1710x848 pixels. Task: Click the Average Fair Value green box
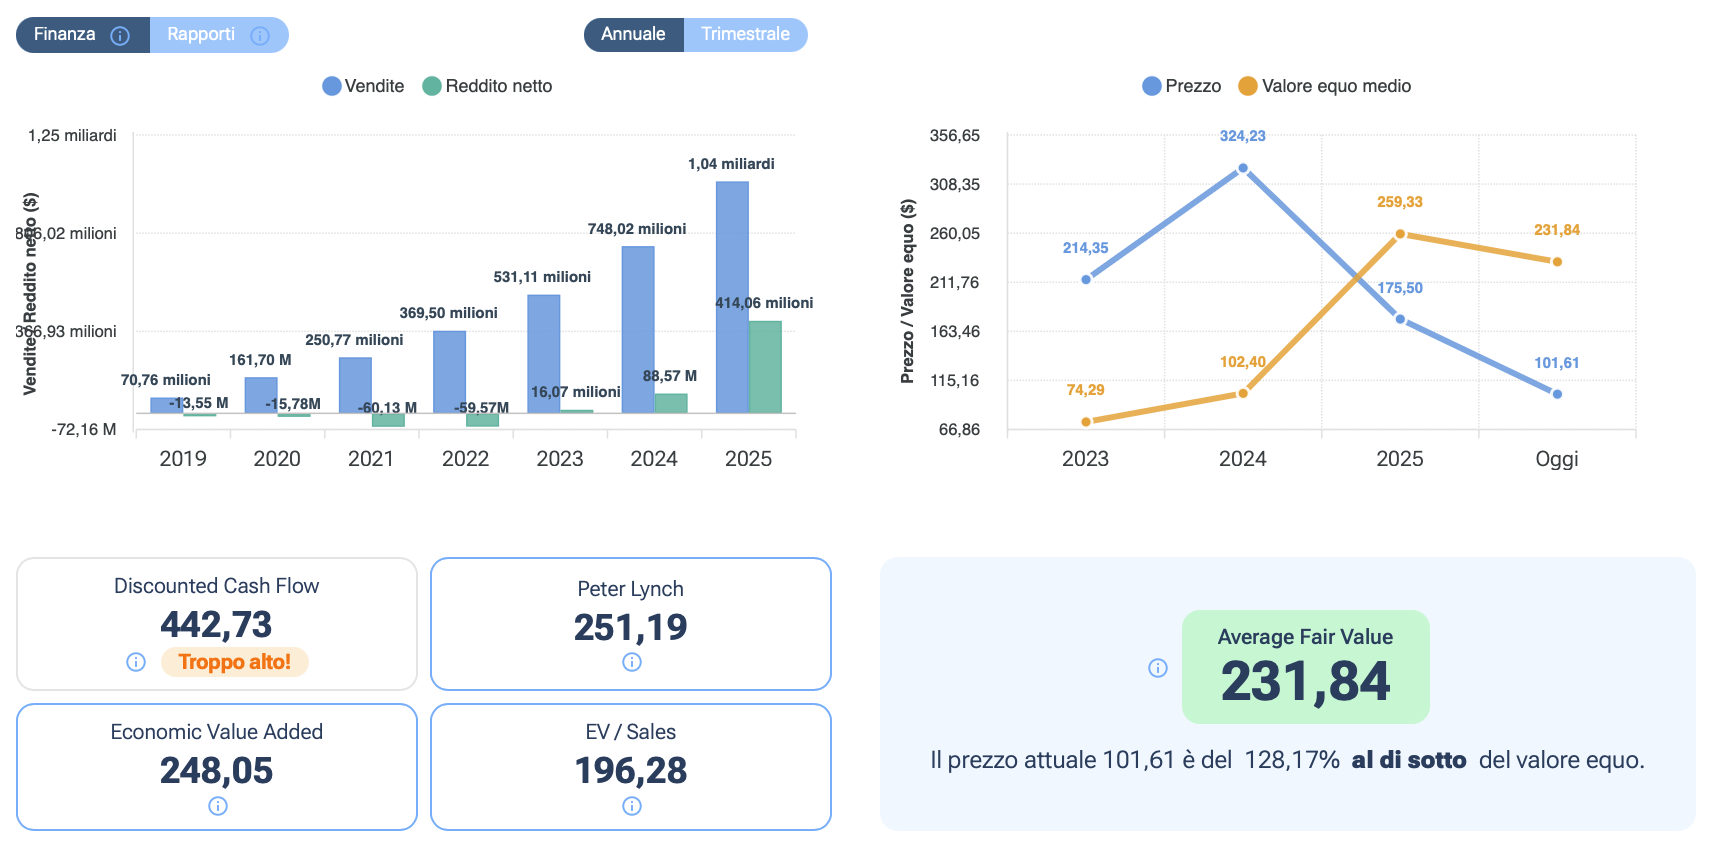click(1305, 667)
